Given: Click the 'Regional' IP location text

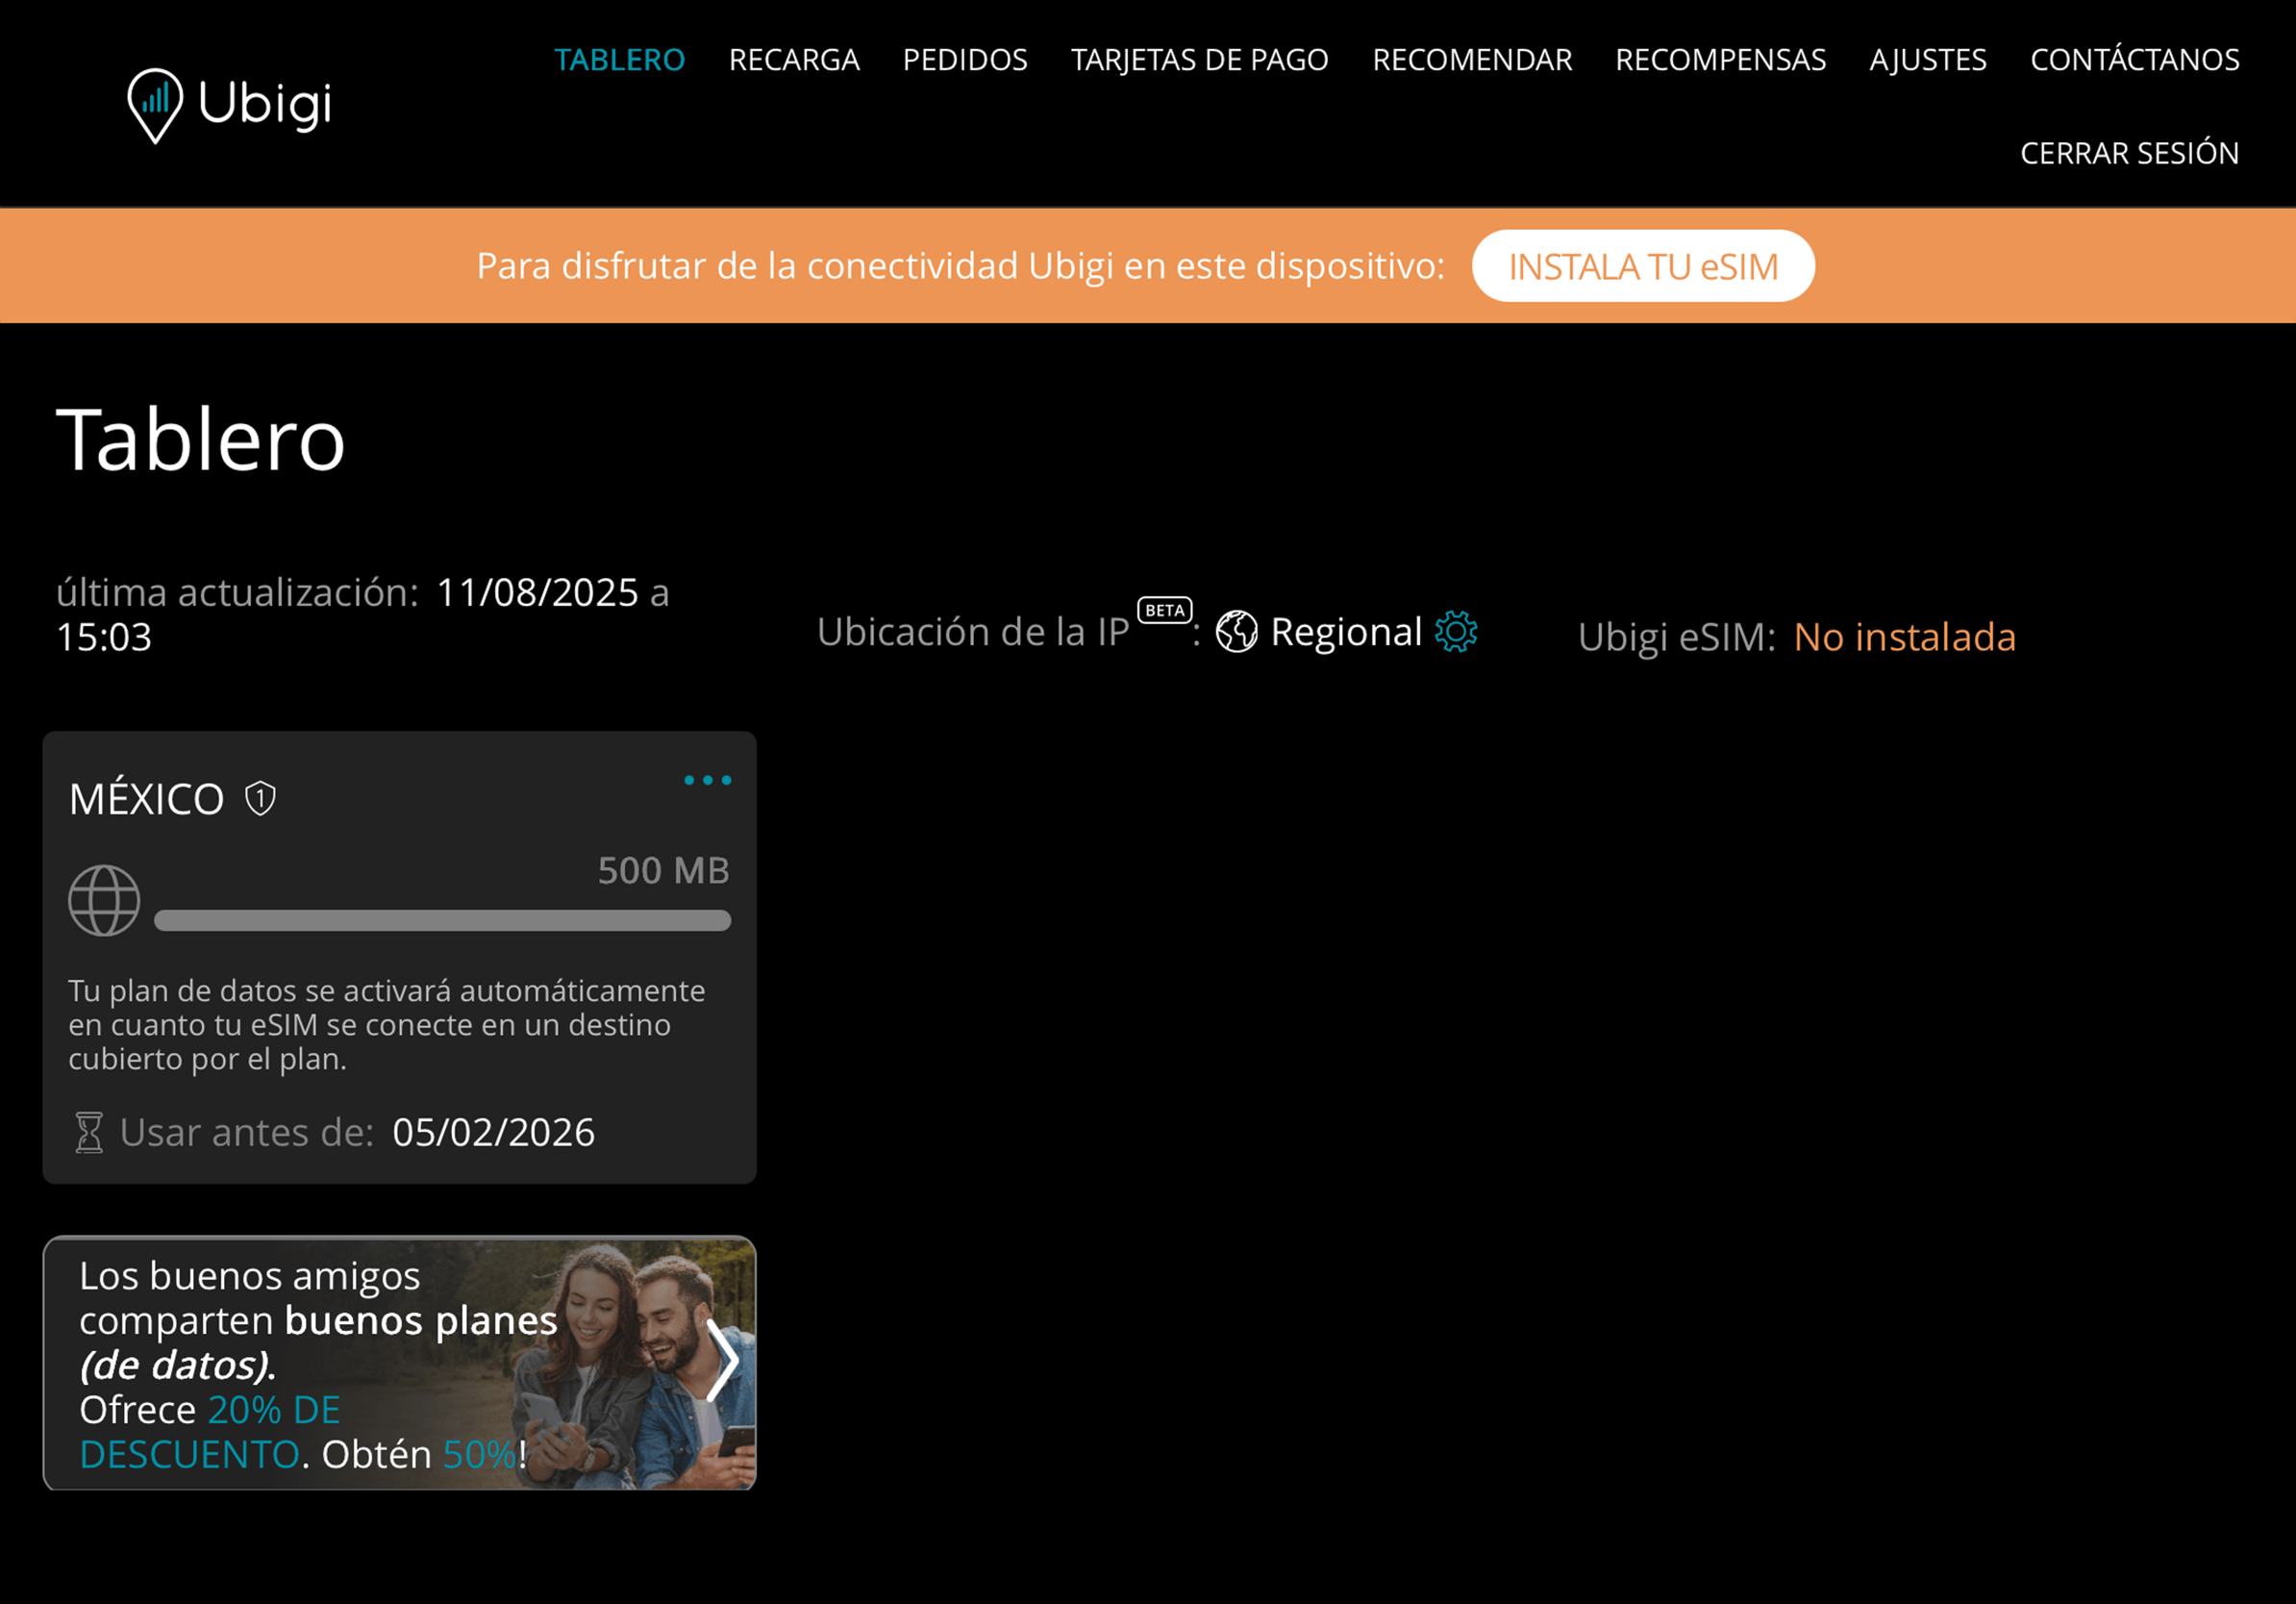Looking at the screenshot, I should [1346, 632].
